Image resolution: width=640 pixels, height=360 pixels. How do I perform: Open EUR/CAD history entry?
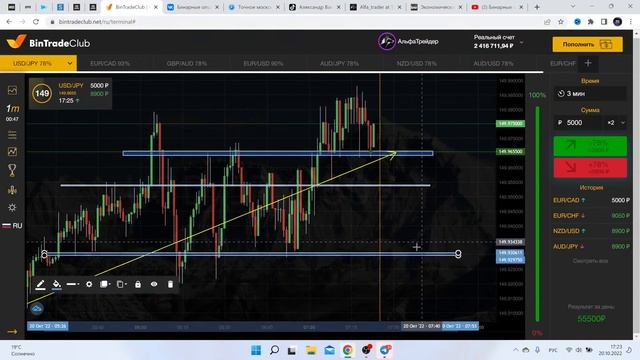tap(591, 200)
